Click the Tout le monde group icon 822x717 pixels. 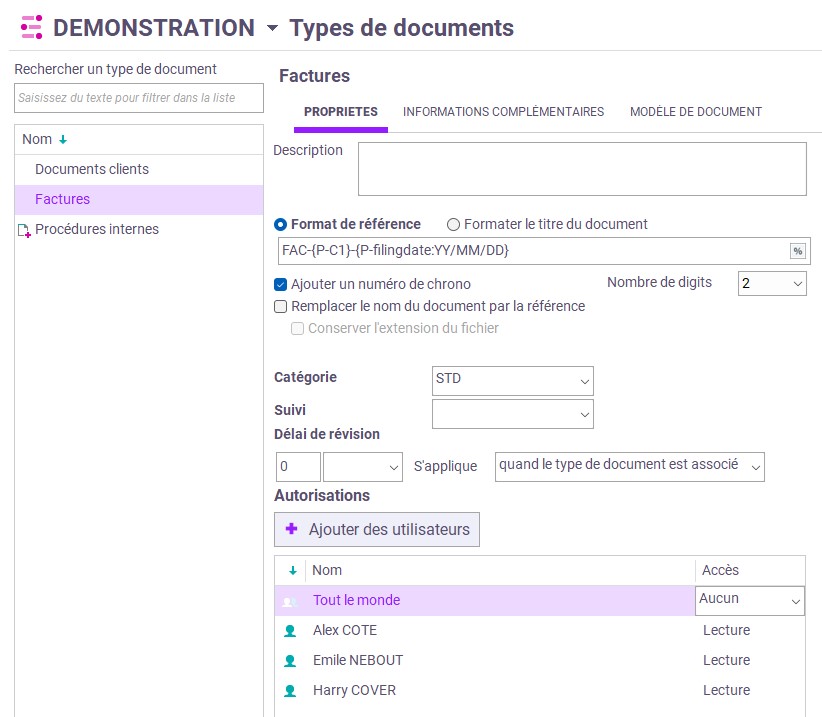[290, 601]
